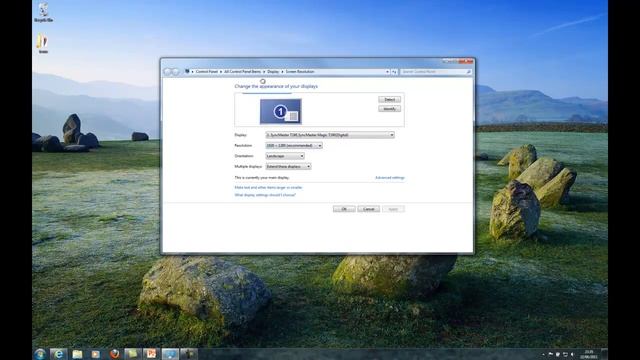This screenshot has width=640, height=360.
Task: Open the Action Center flag icon
Action: 550,354
